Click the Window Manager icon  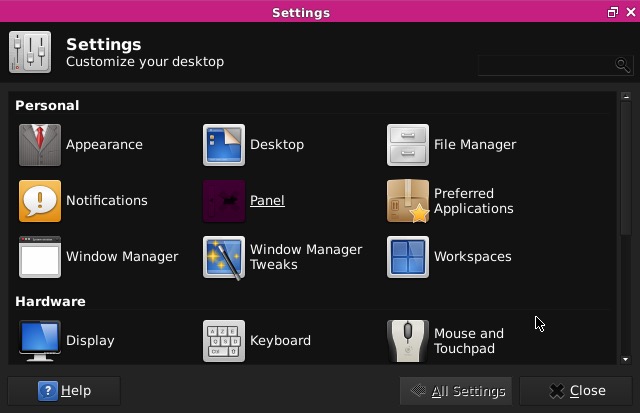[40, 257]
